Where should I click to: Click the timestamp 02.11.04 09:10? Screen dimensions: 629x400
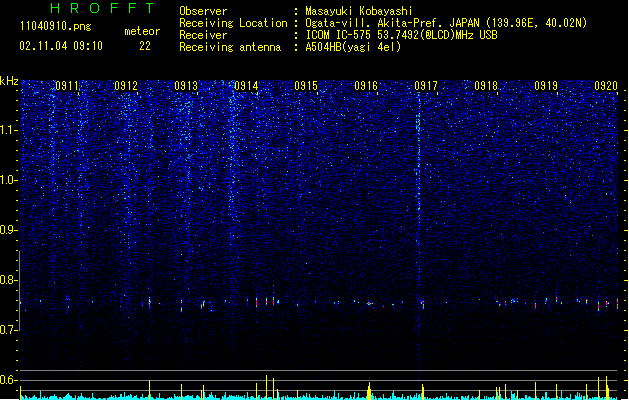61,46
